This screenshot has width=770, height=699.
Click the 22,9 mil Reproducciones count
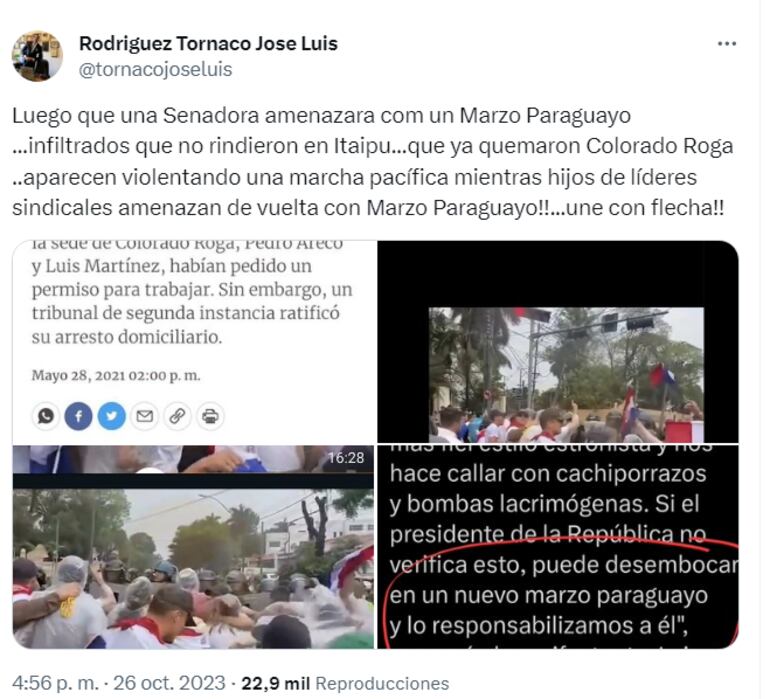345,683
